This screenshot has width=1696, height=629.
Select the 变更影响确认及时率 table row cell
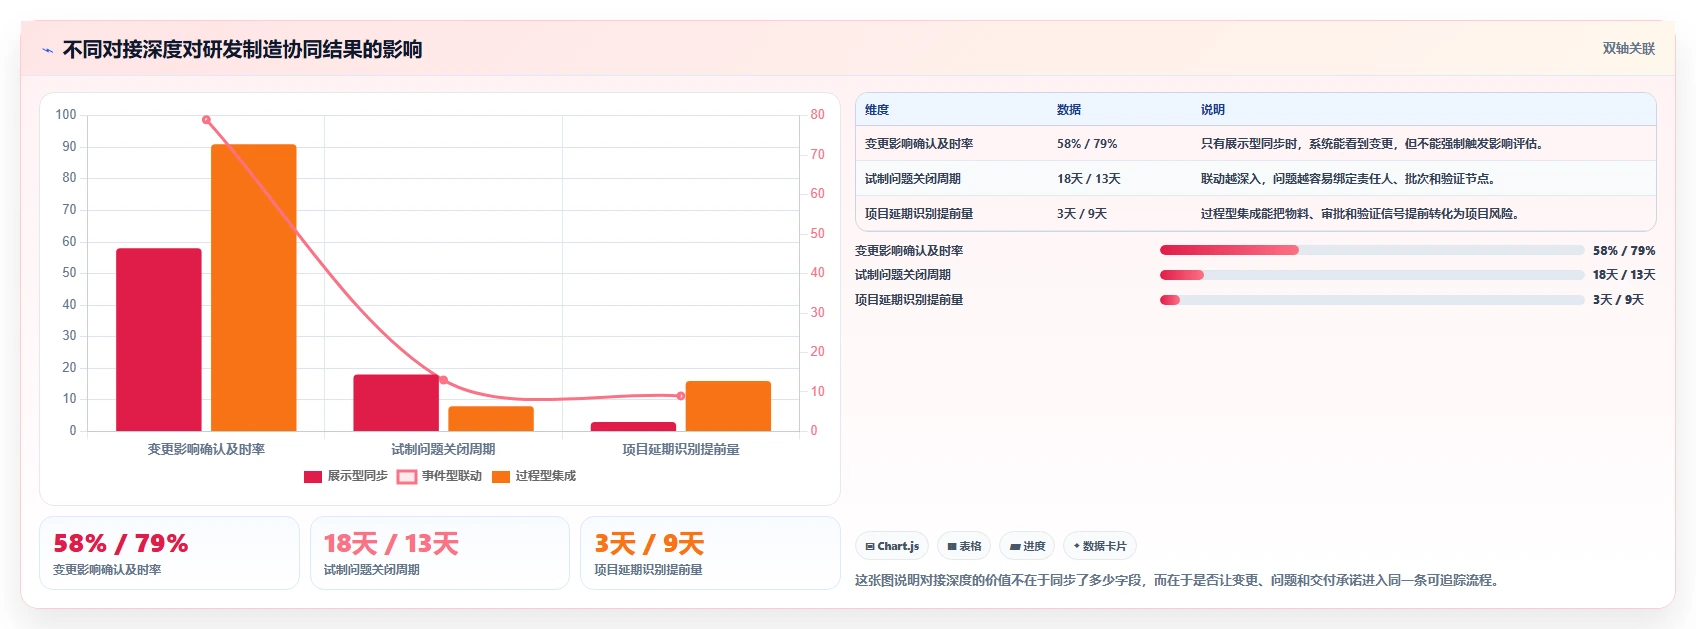(919, 144)
